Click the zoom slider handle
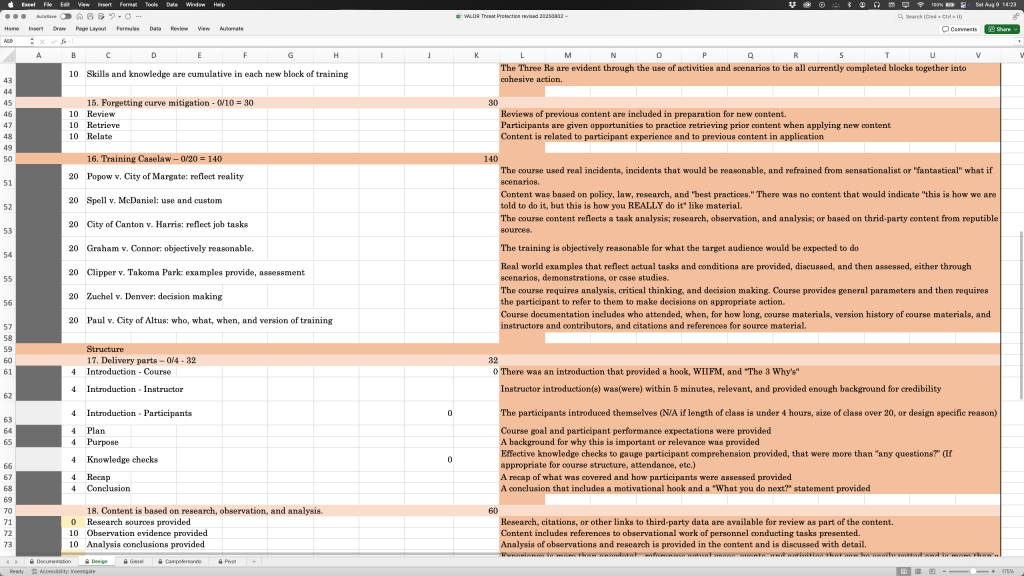Screen dimensions: 1024x576 click(973, 571)
